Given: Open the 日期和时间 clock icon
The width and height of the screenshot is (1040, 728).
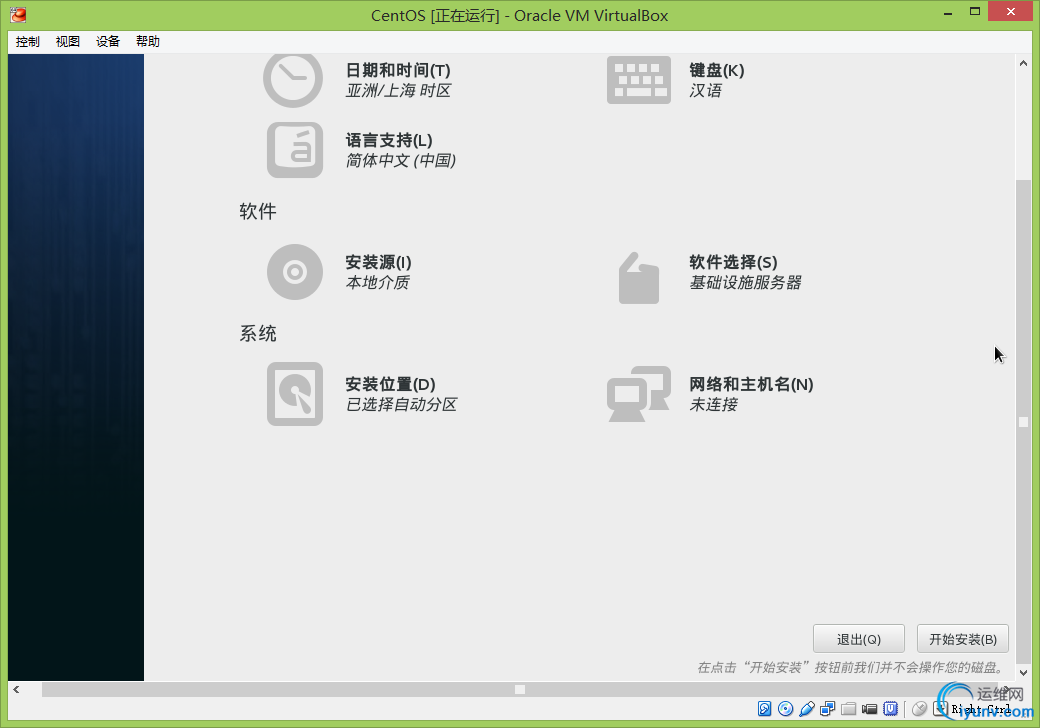Looking at the screenshot, I should (x=292, y=81).
